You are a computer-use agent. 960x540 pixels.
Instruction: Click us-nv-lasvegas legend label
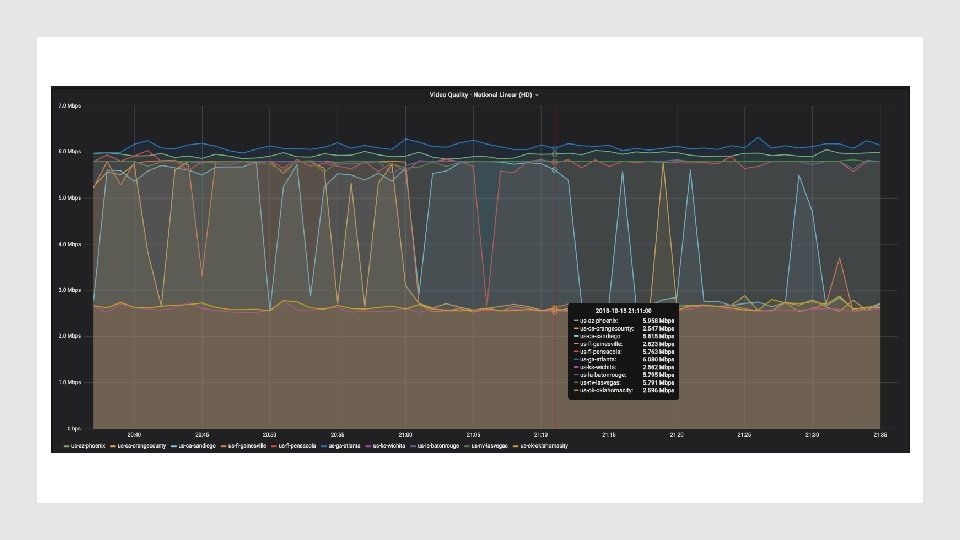tap(489, 446)
